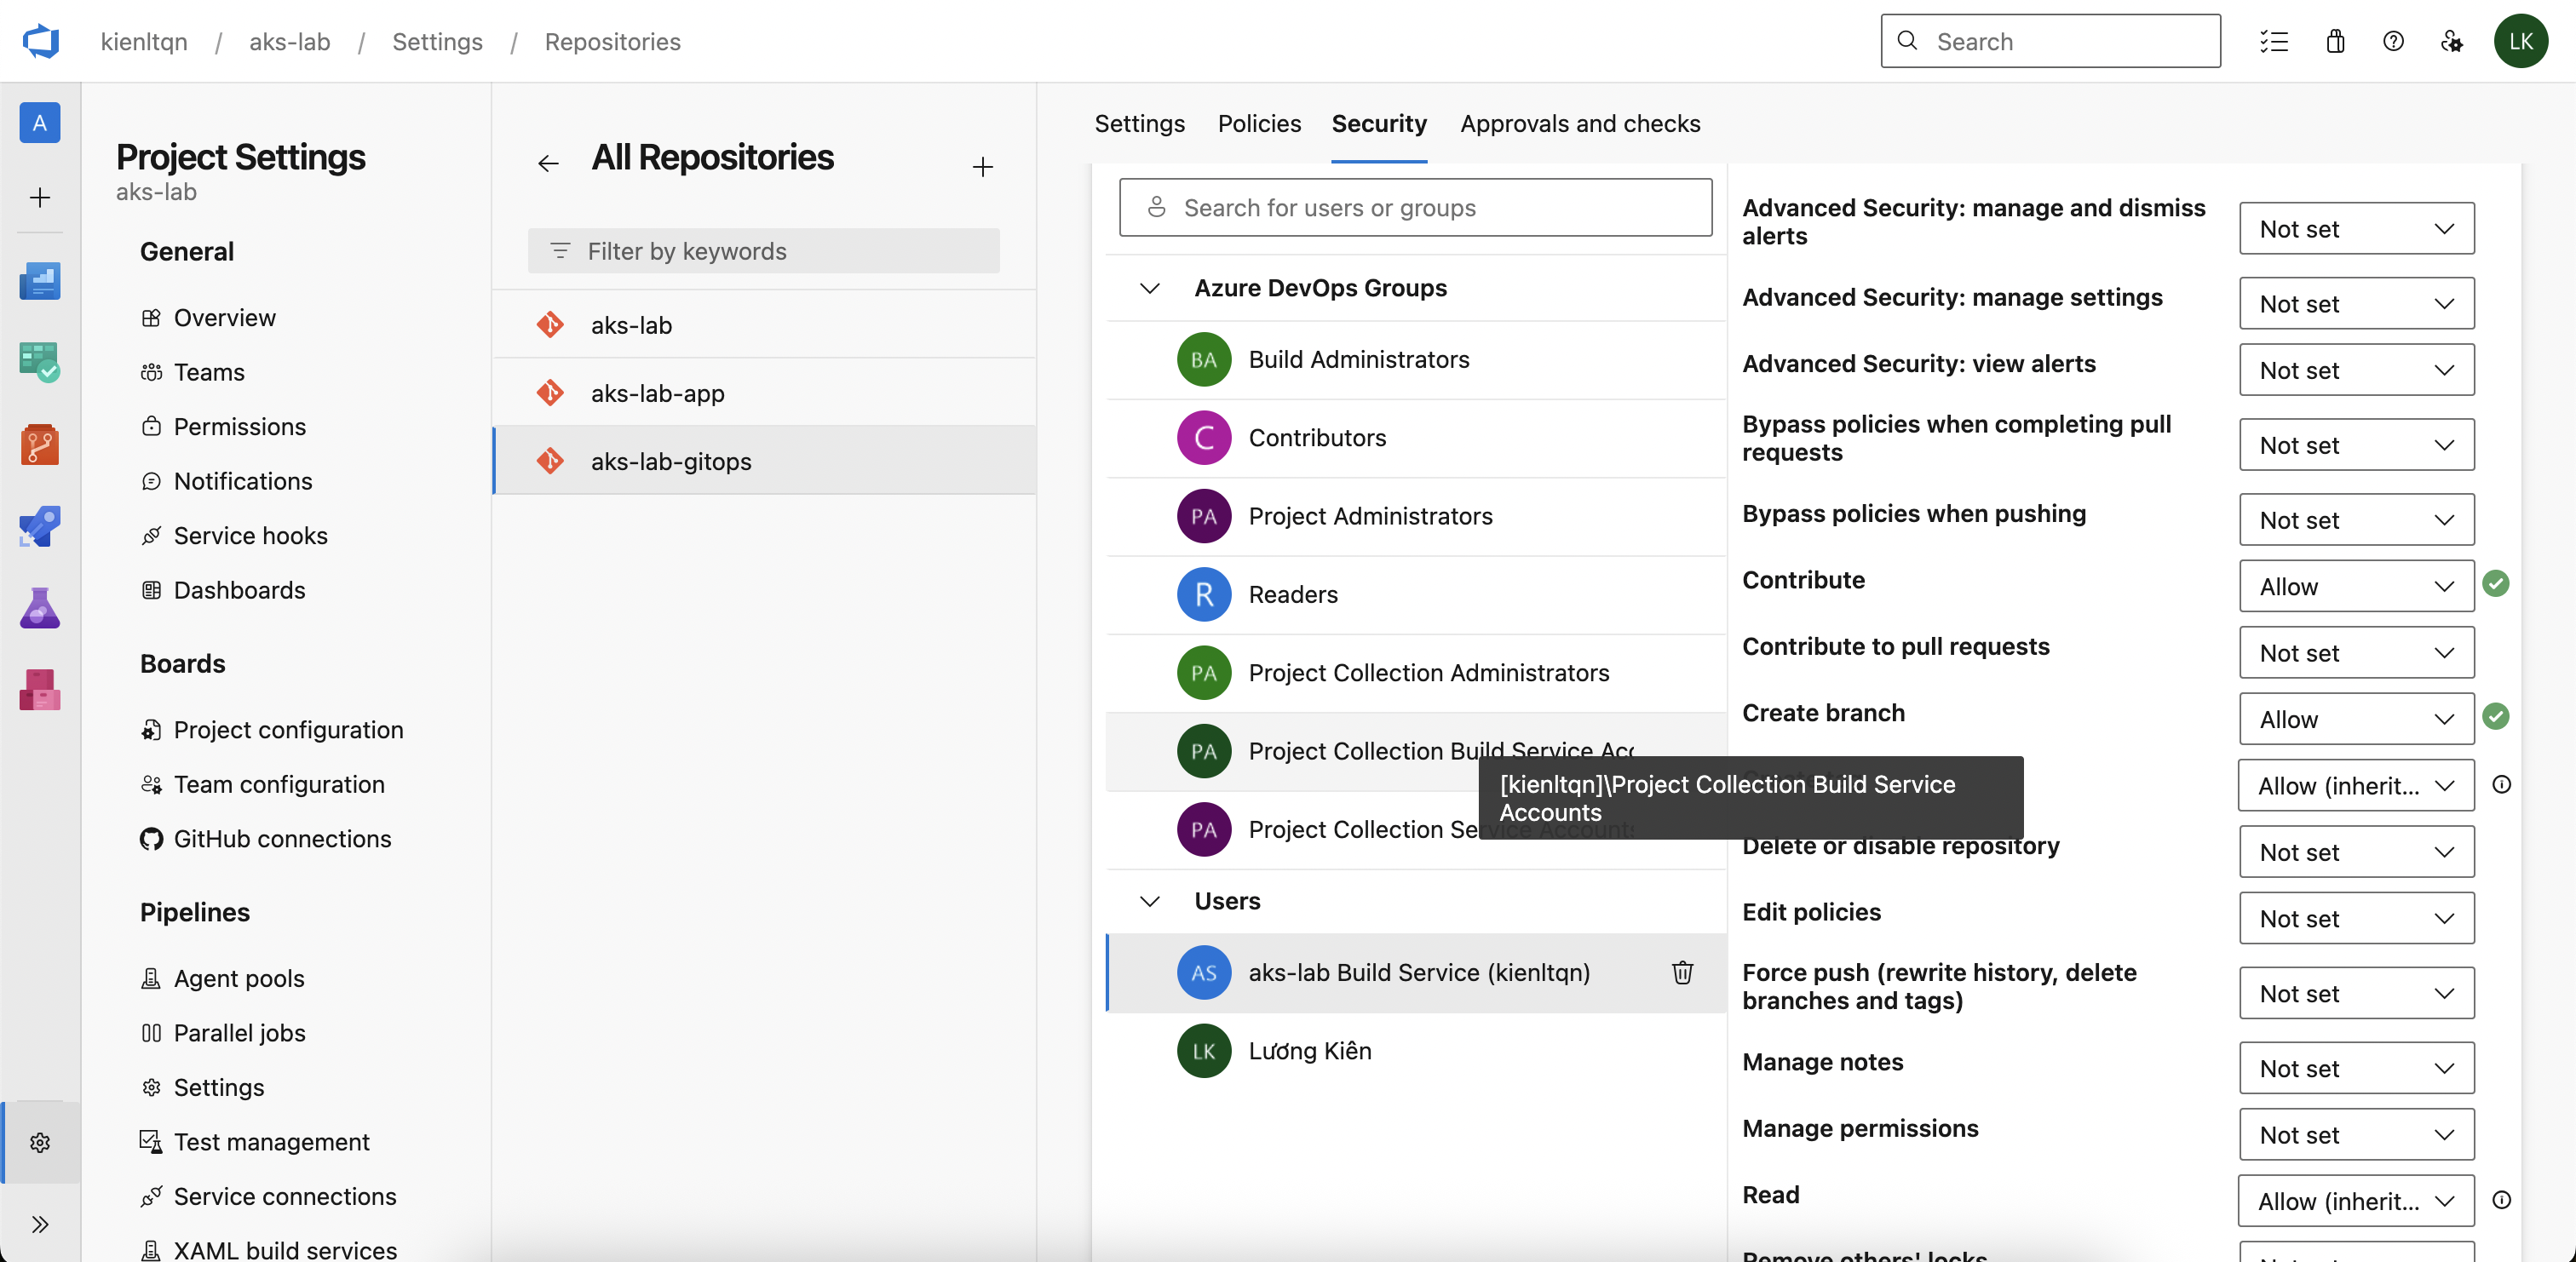
Task: Select the aks-lab-app repository
Action: 764,393
